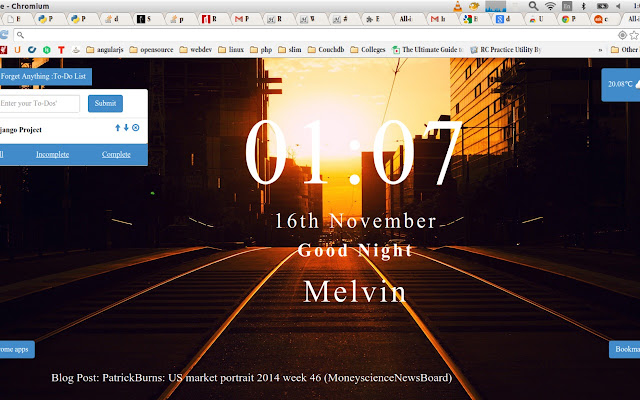Bookmark this page with the star icon
The width and height of the screenshot is (640, 400).
634,36
